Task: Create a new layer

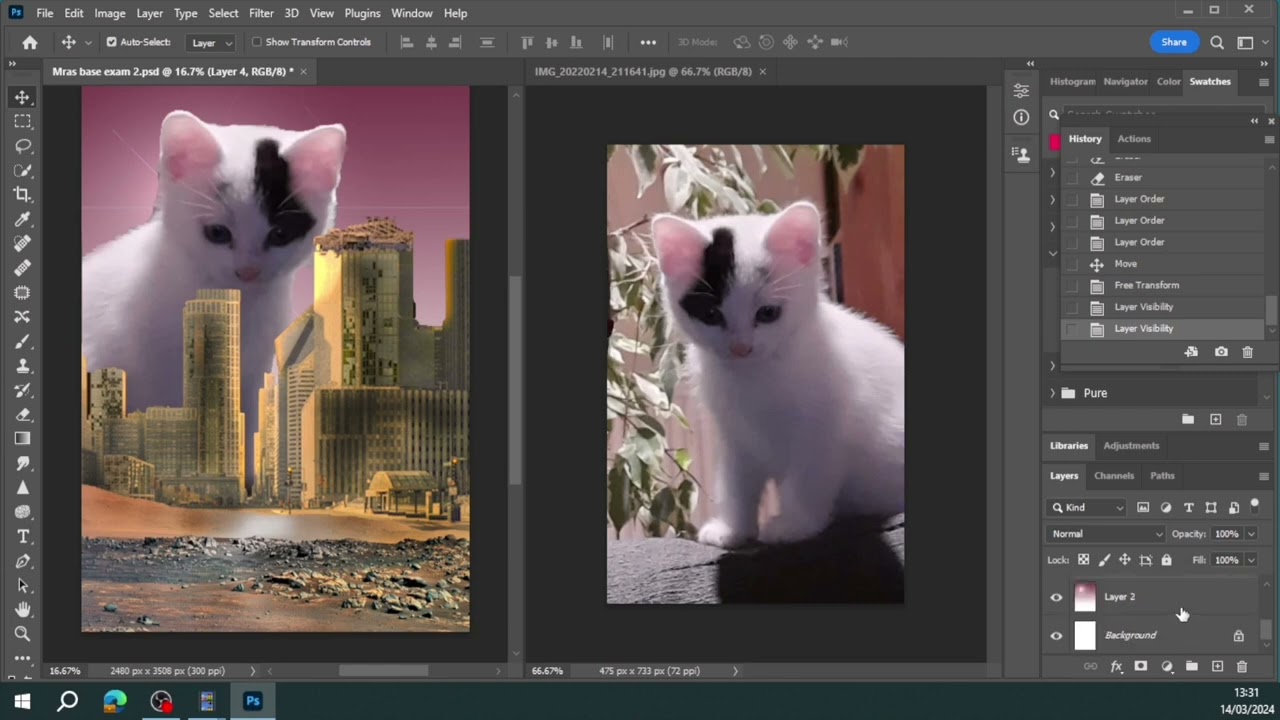Action: click(1217, 666)
